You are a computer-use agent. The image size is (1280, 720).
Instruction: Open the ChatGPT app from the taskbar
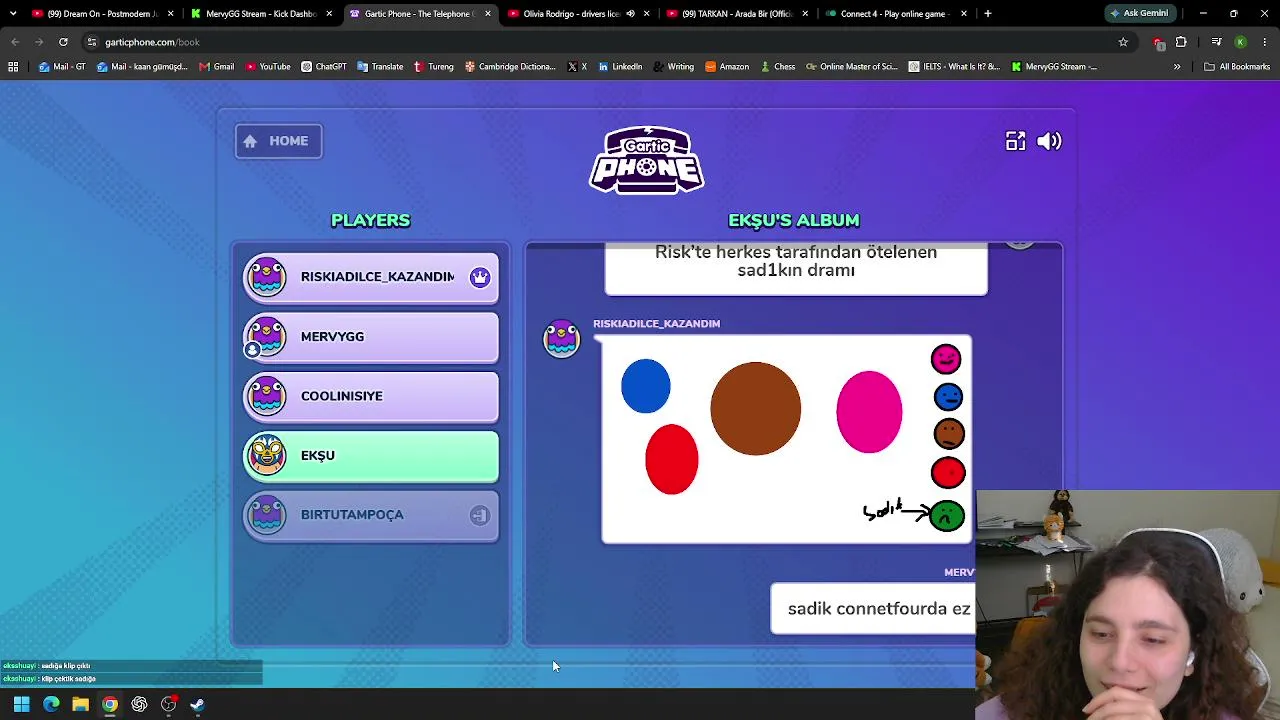(139, 705)
